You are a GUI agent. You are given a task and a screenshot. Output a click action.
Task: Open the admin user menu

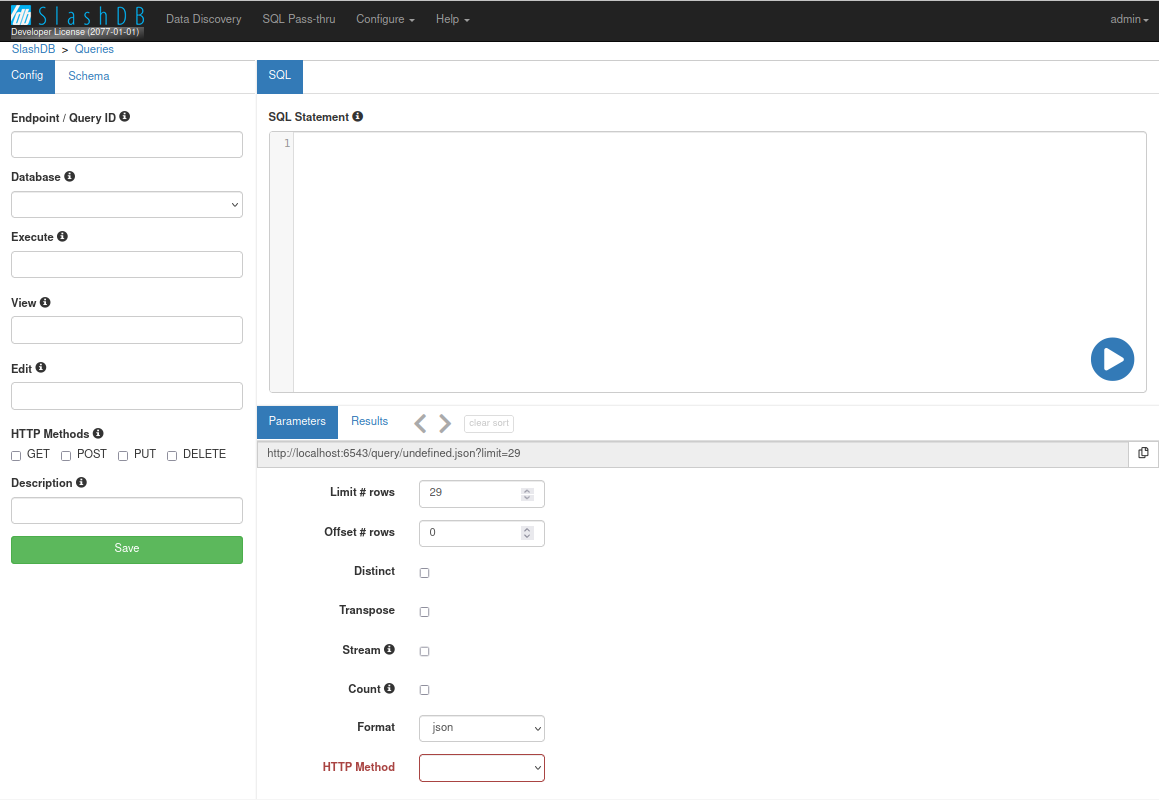(x=1129, y=19)
